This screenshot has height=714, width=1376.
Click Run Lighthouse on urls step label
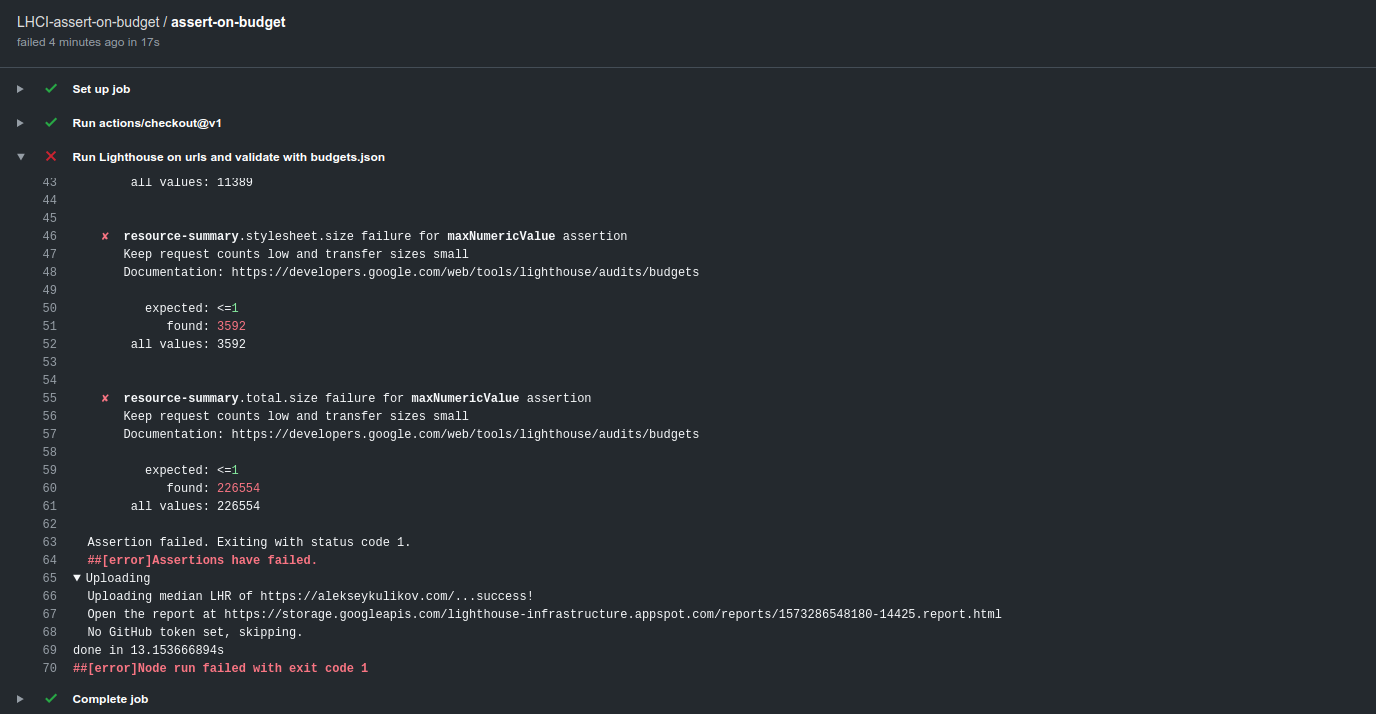pos(228,157)
